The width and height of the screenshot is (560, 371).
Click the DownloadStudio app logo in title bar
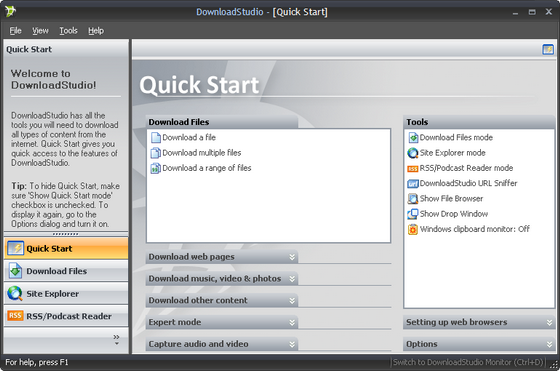click(x=10, y=11)
